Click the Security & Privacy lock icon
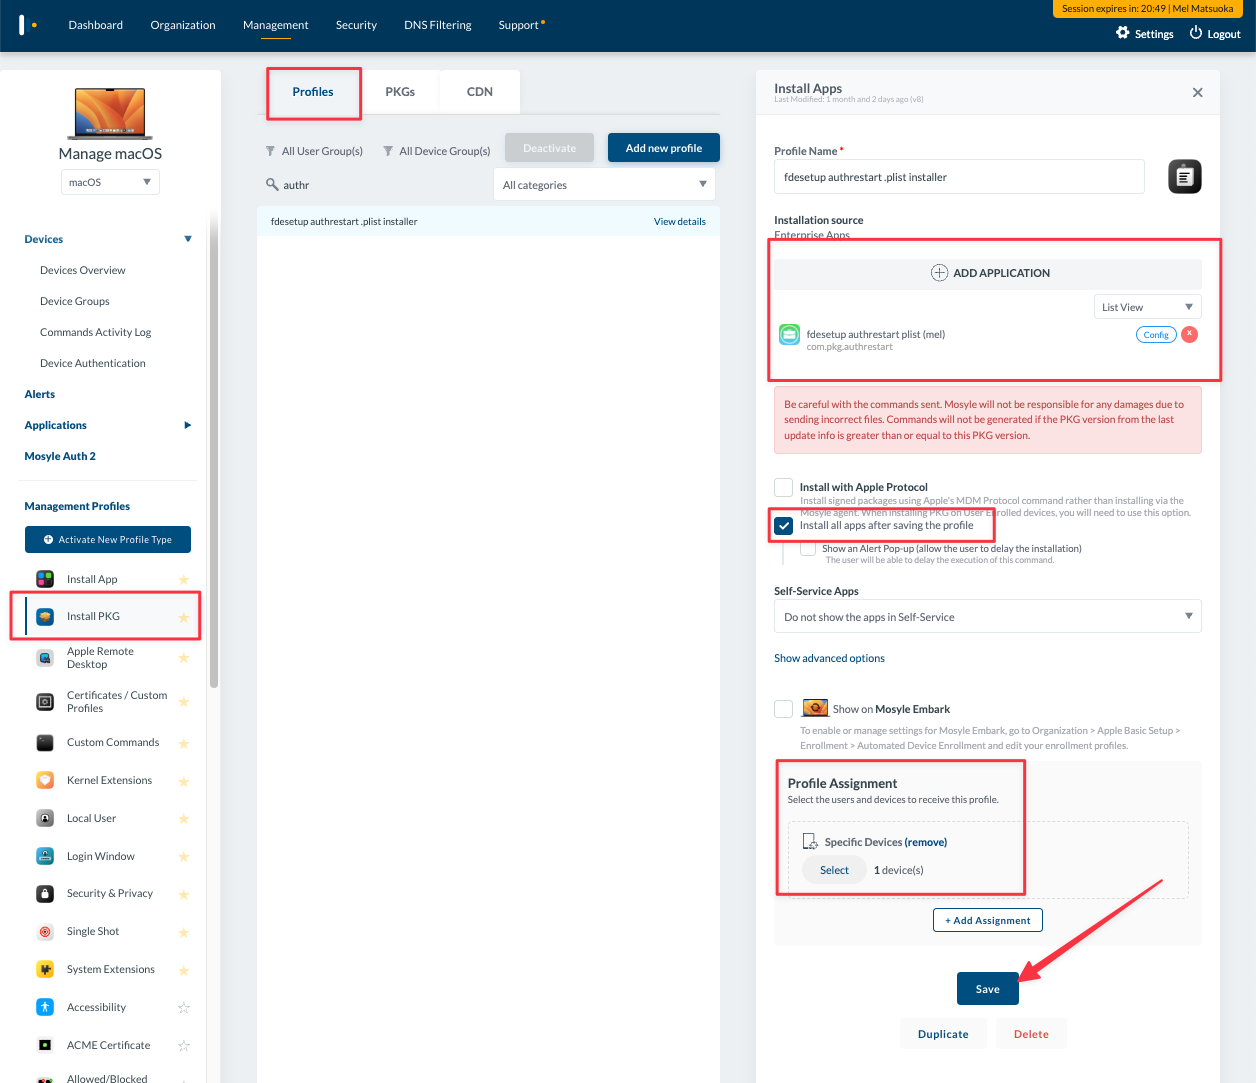 (x=45, y=893)
